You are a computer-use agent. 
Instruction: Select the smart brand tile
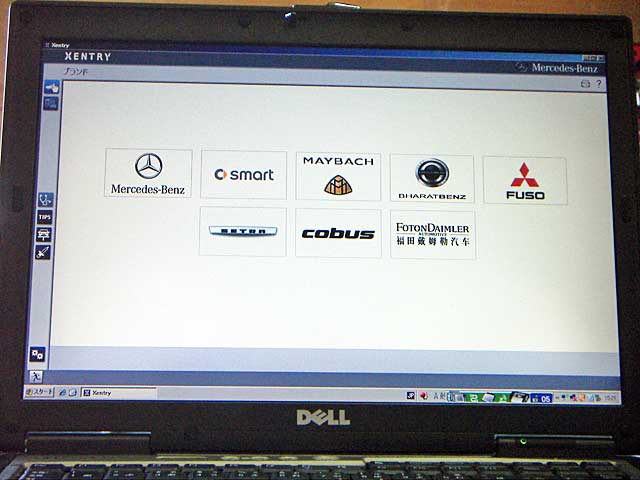[x=244, y=175]
